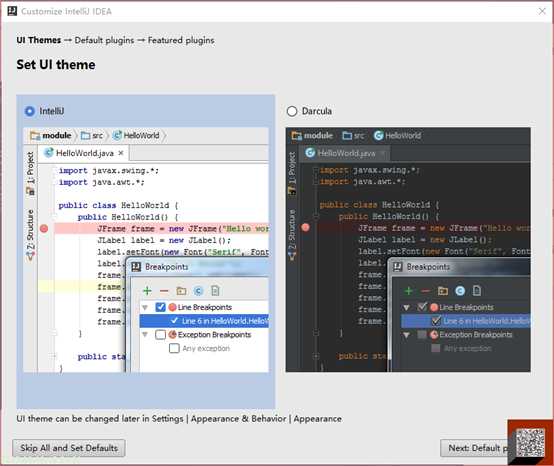Screen dimensions: 554x466
Task: Click the blue class icon in Darcula Breakpoints
Action: pyautogui.click(x=460, y=291)
